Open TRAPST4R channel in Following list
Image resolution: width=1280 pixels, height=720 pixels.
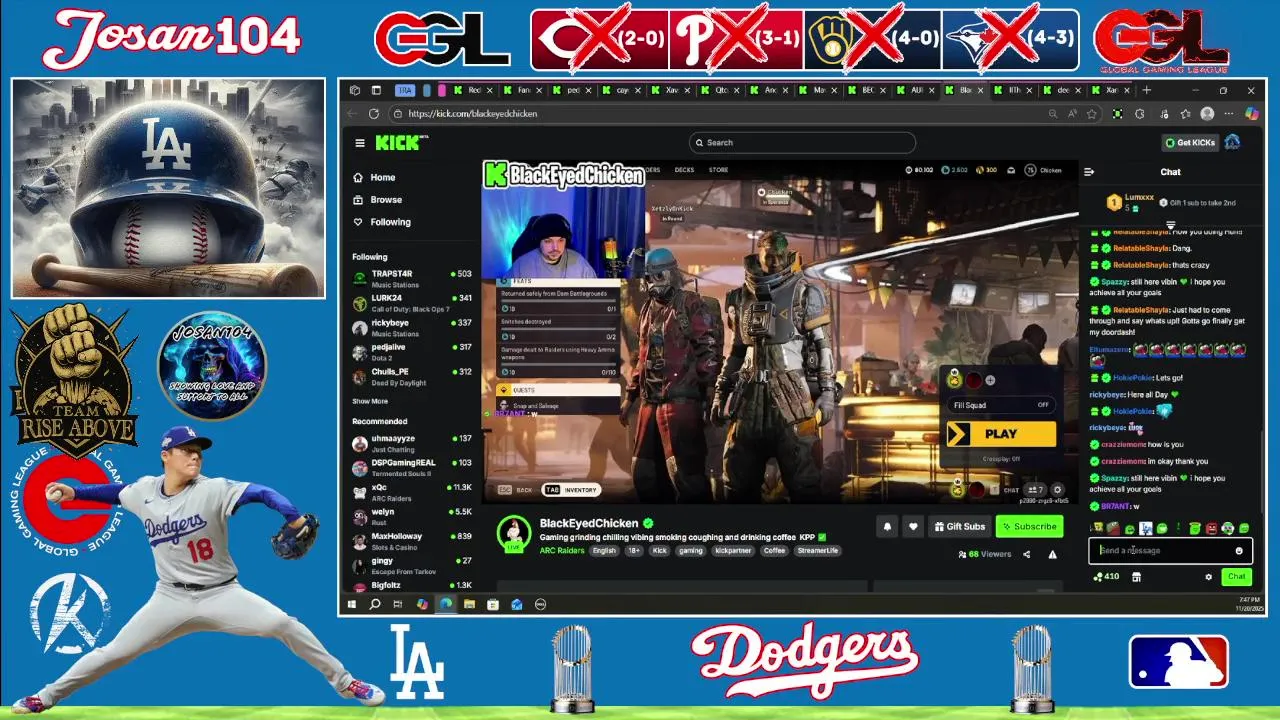click(411, 278)
